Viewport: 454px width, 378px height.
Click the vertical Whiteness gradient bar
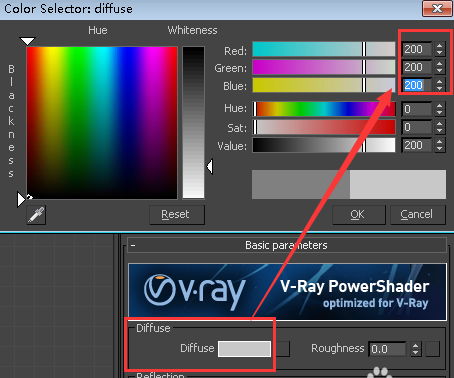(193, 123)
